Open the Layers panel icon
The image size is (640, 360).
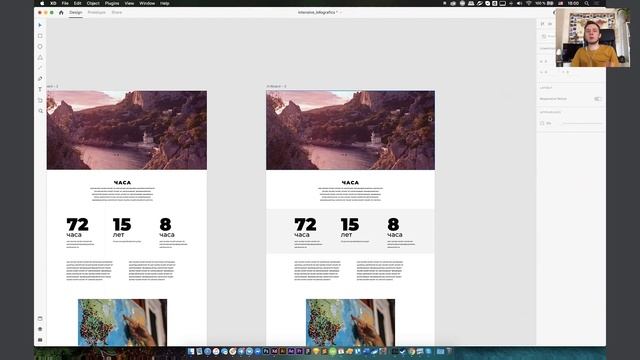[40, 329]
